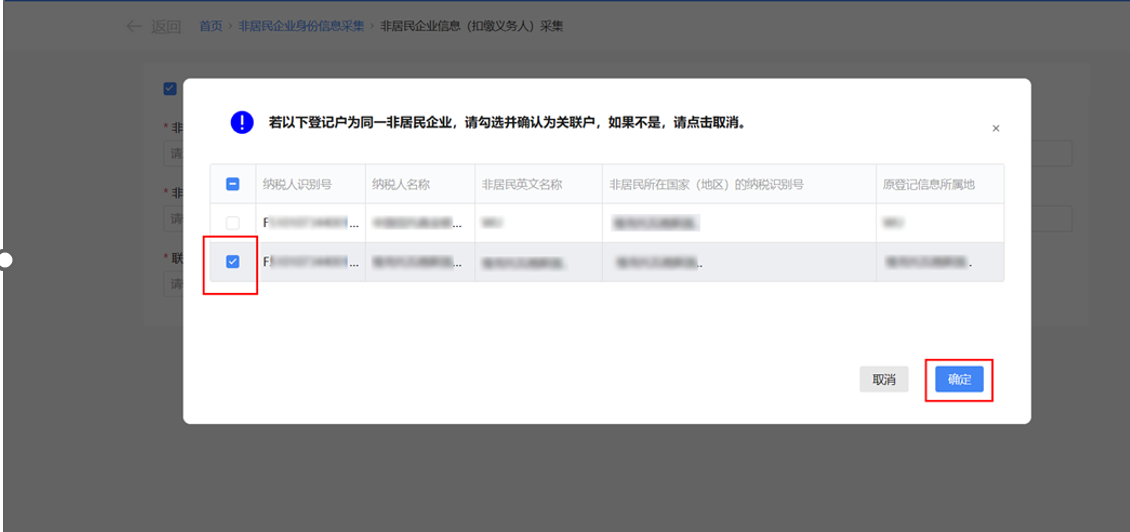Viewport: 1130px width, 532px height.
Task: Click the 纳税人识别号 column header
Action: (297, 184)
